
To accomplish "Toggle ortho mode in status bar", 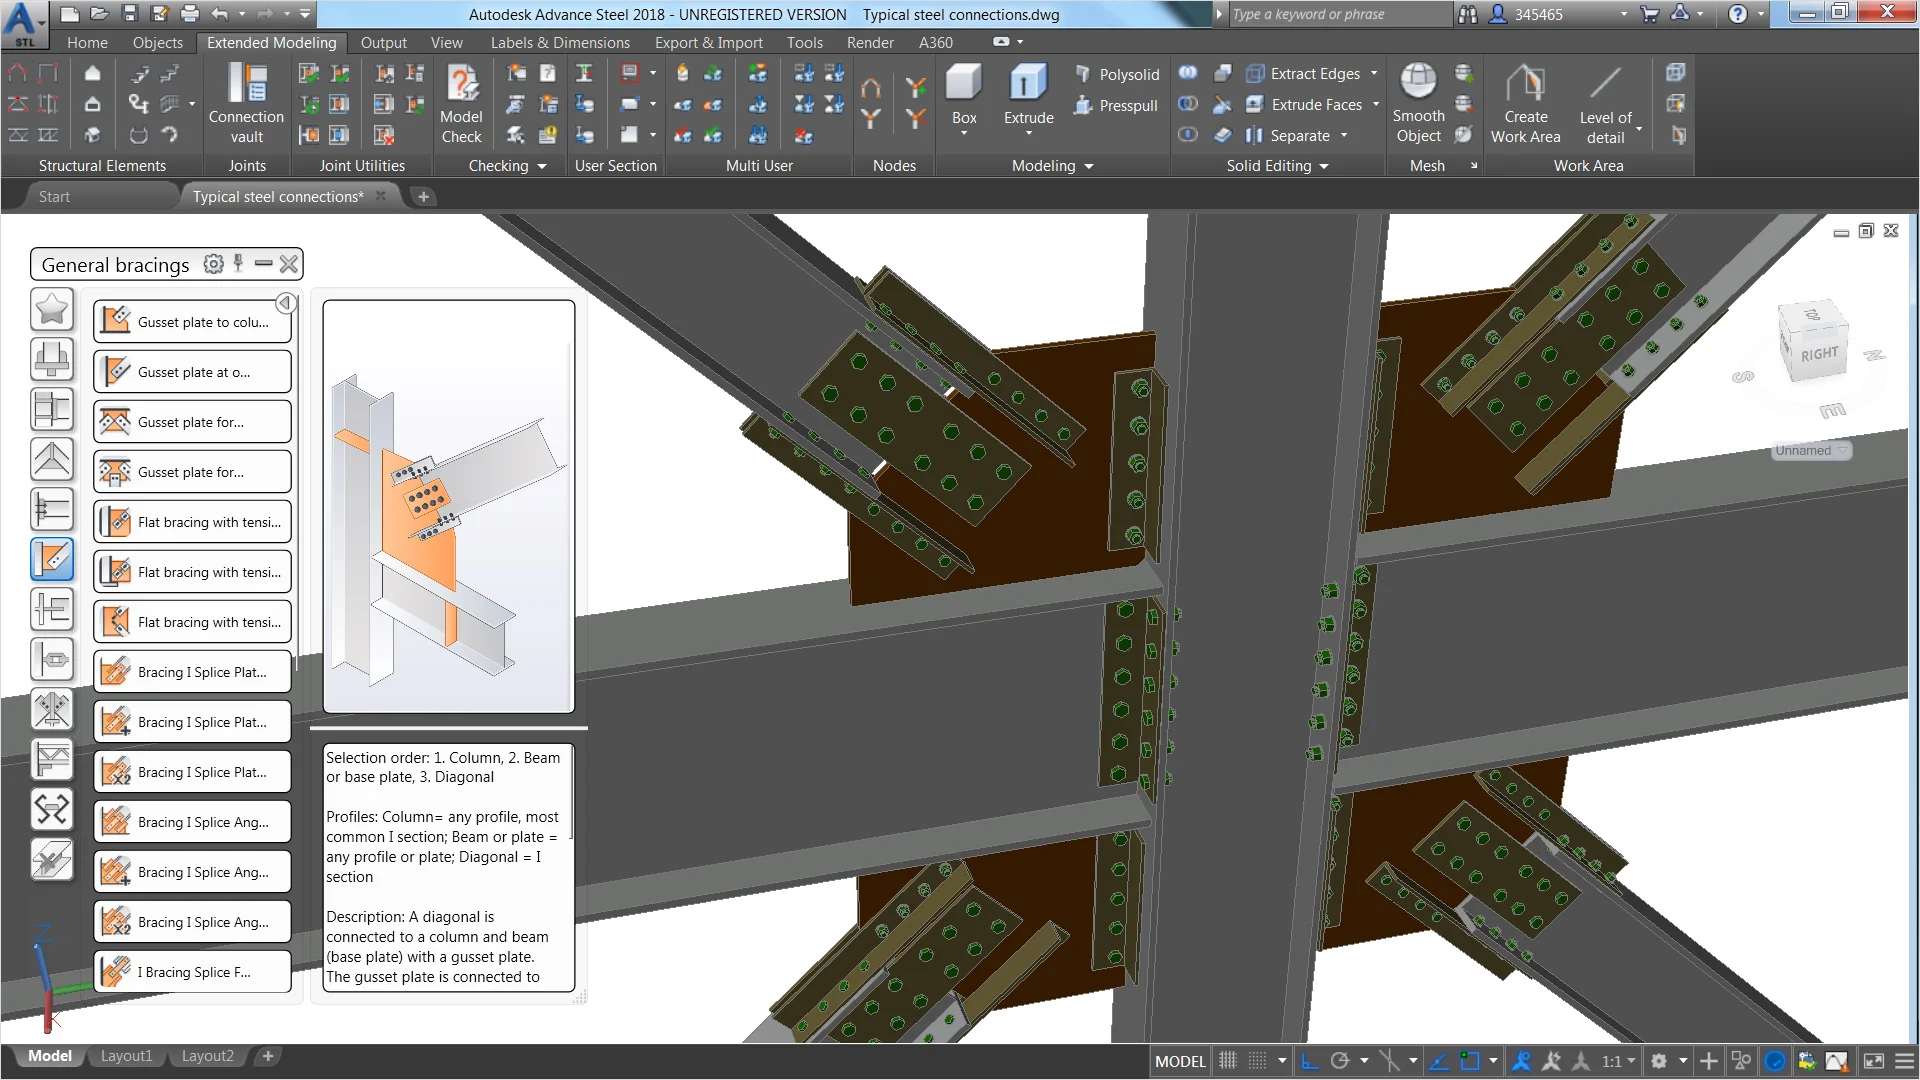I will 1309,1061.
